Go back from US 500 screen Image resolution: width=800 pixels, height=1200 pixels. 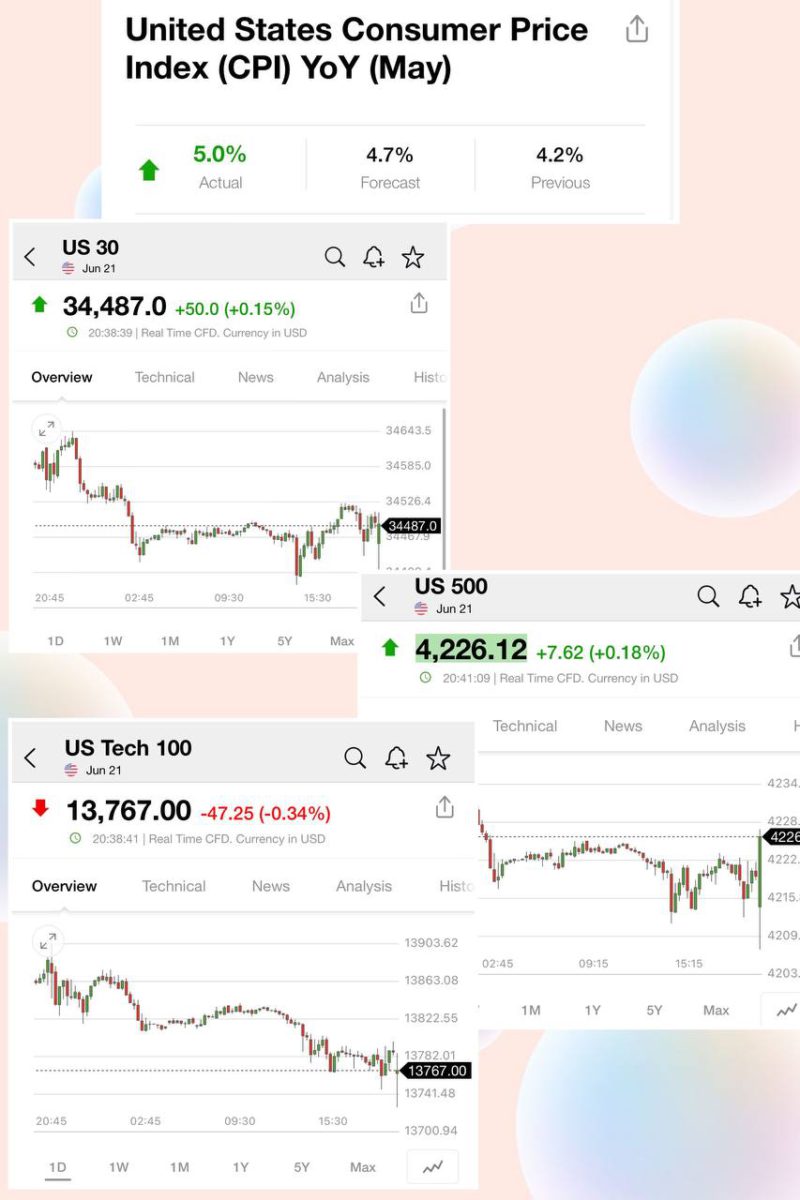click(x=379, y=597)
